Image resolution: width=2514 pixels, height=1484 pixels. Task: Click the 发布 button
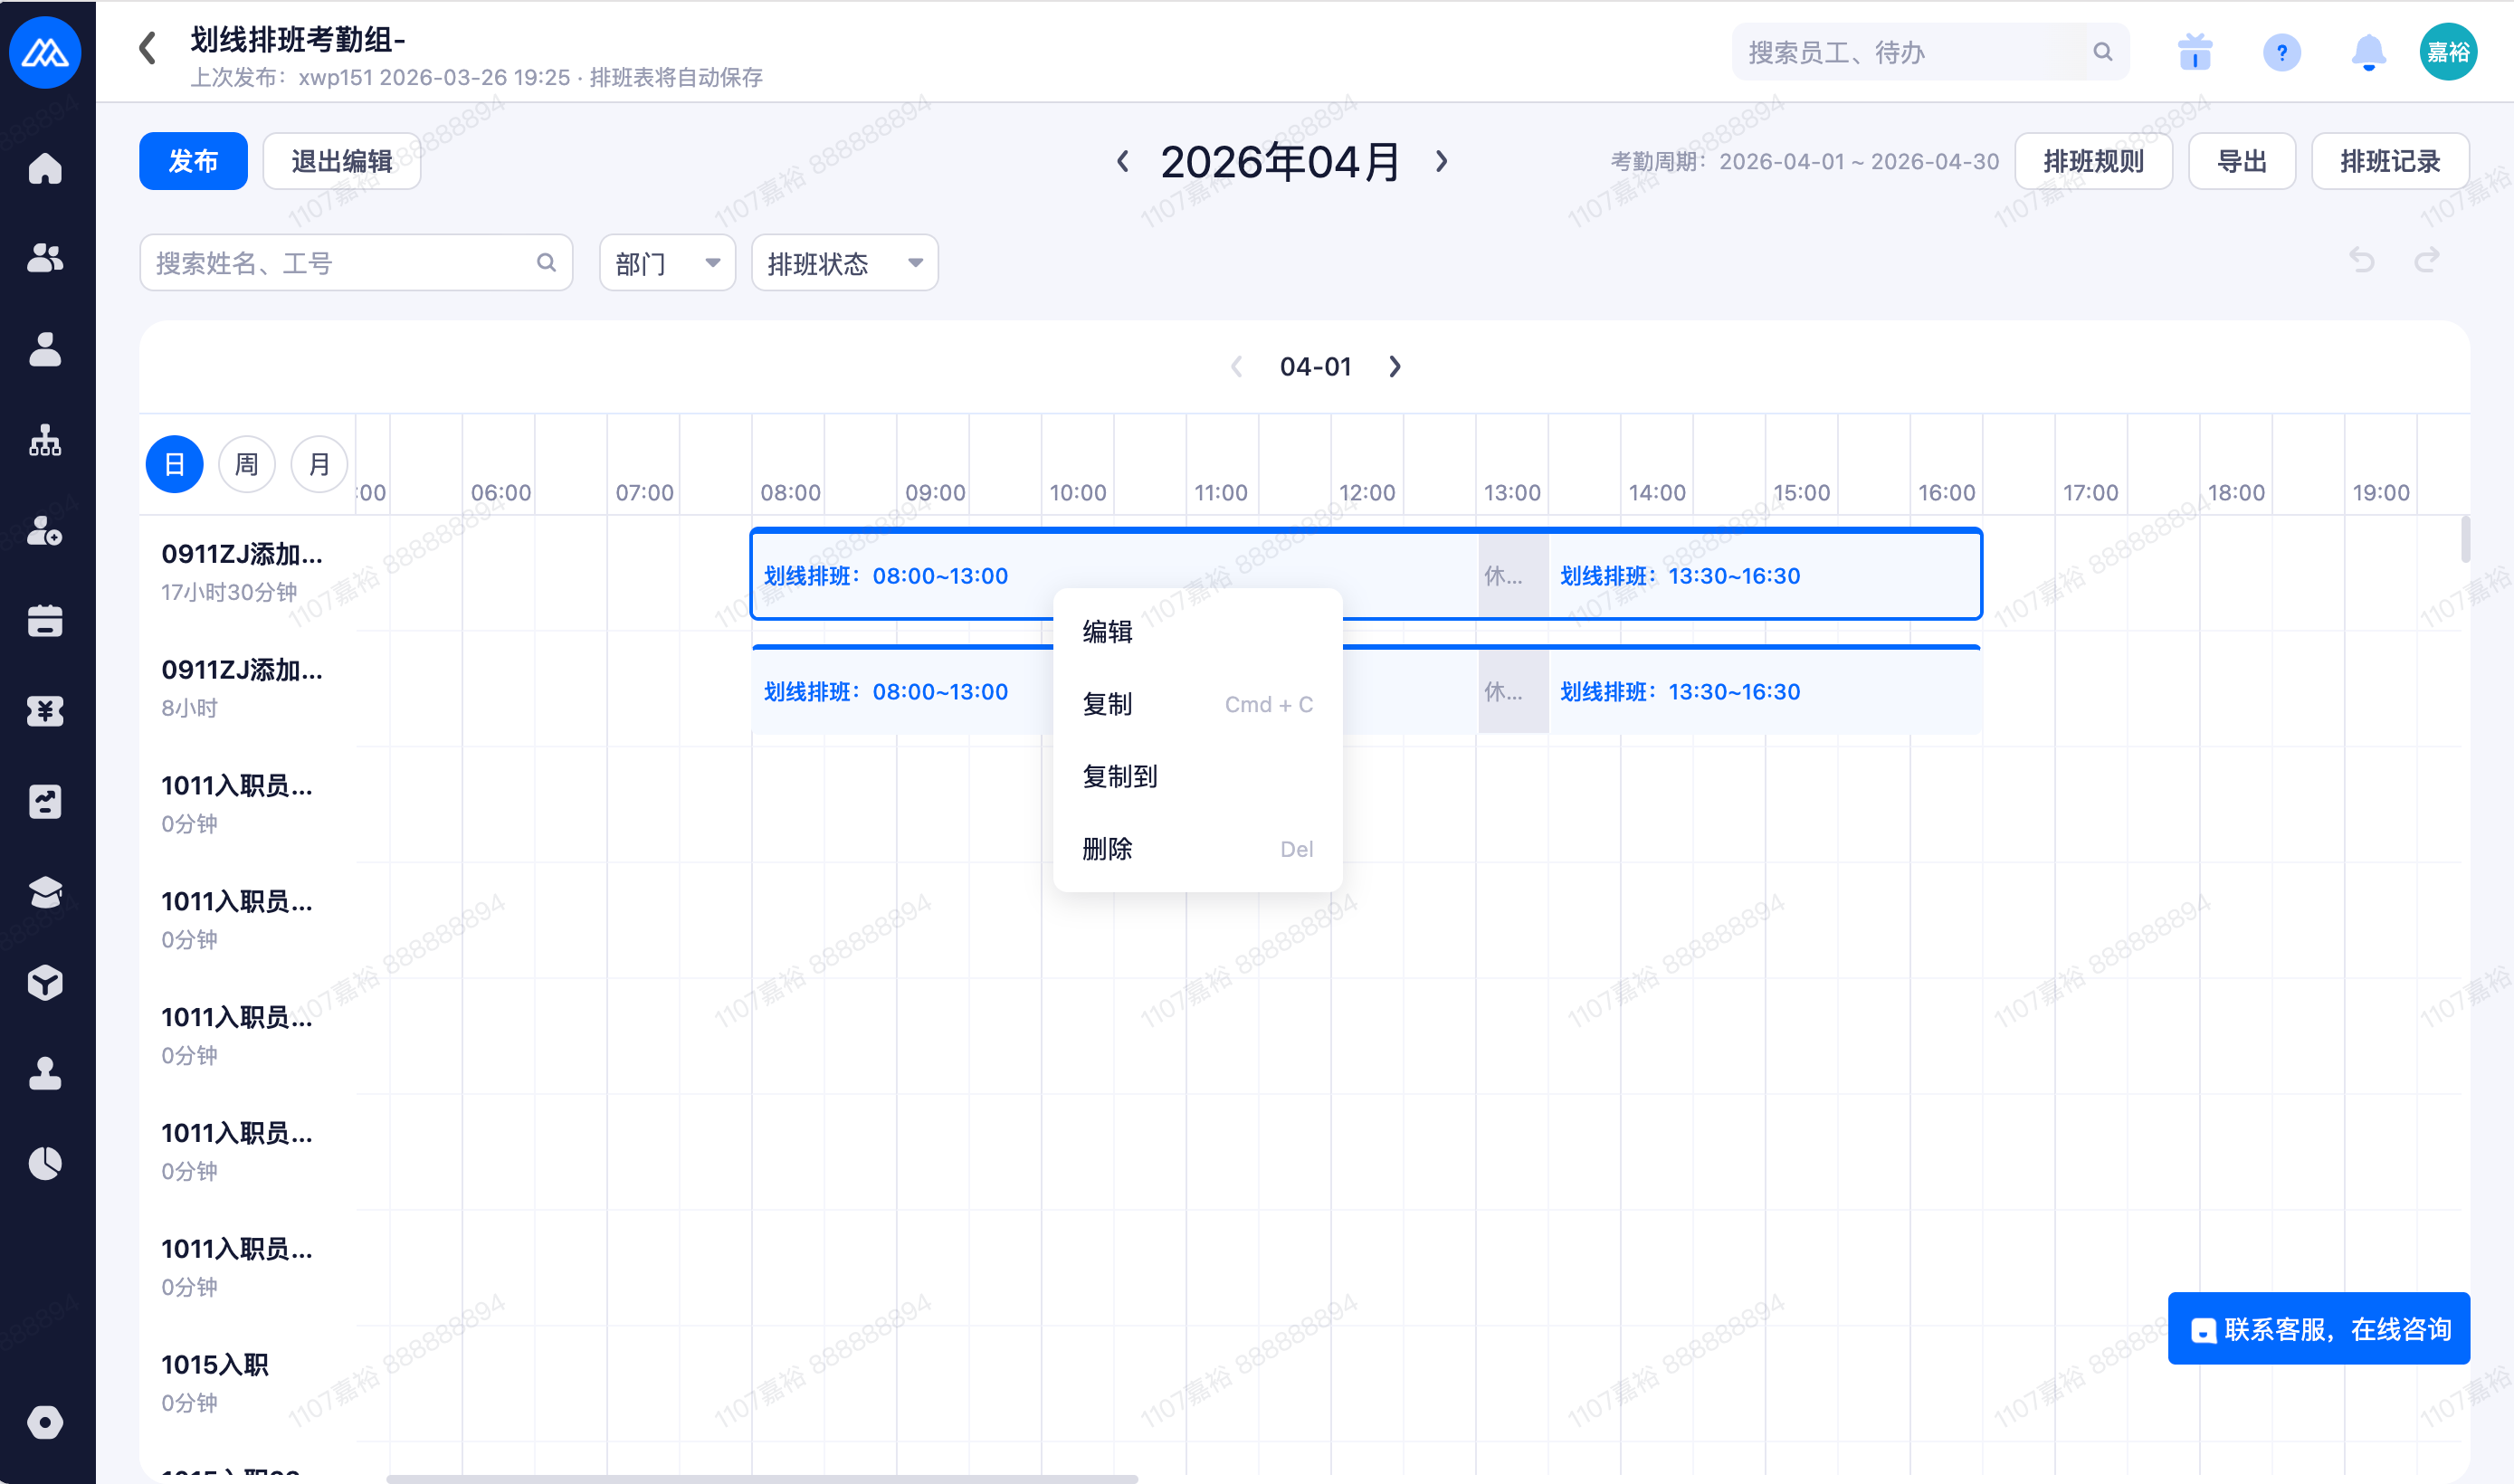click(193, 161)
